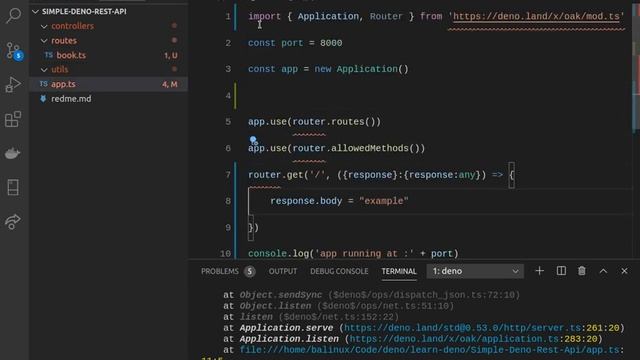Click 'at Object.listen' terminal line
The width and height of the screenshot is (640, 360).
click(338, 306)
